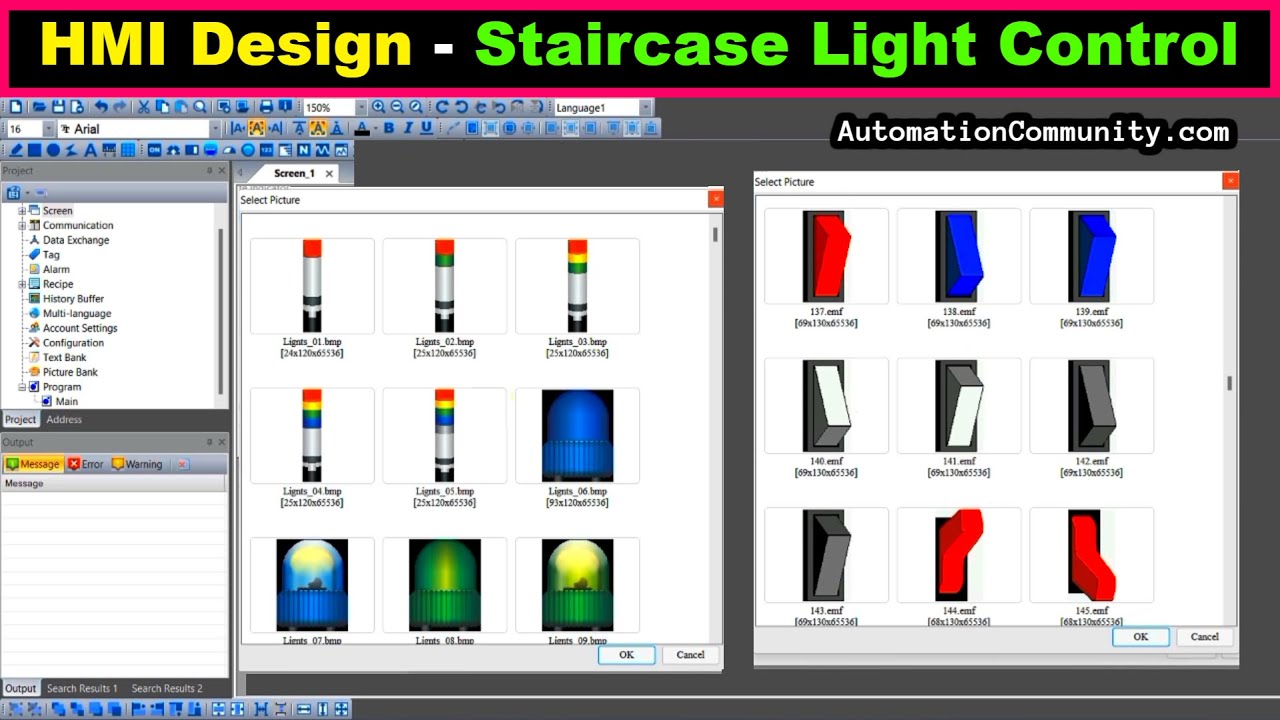Insert the trend graph wave object
The height and width of the screenshot is (720, 1280).
[322, 150]
